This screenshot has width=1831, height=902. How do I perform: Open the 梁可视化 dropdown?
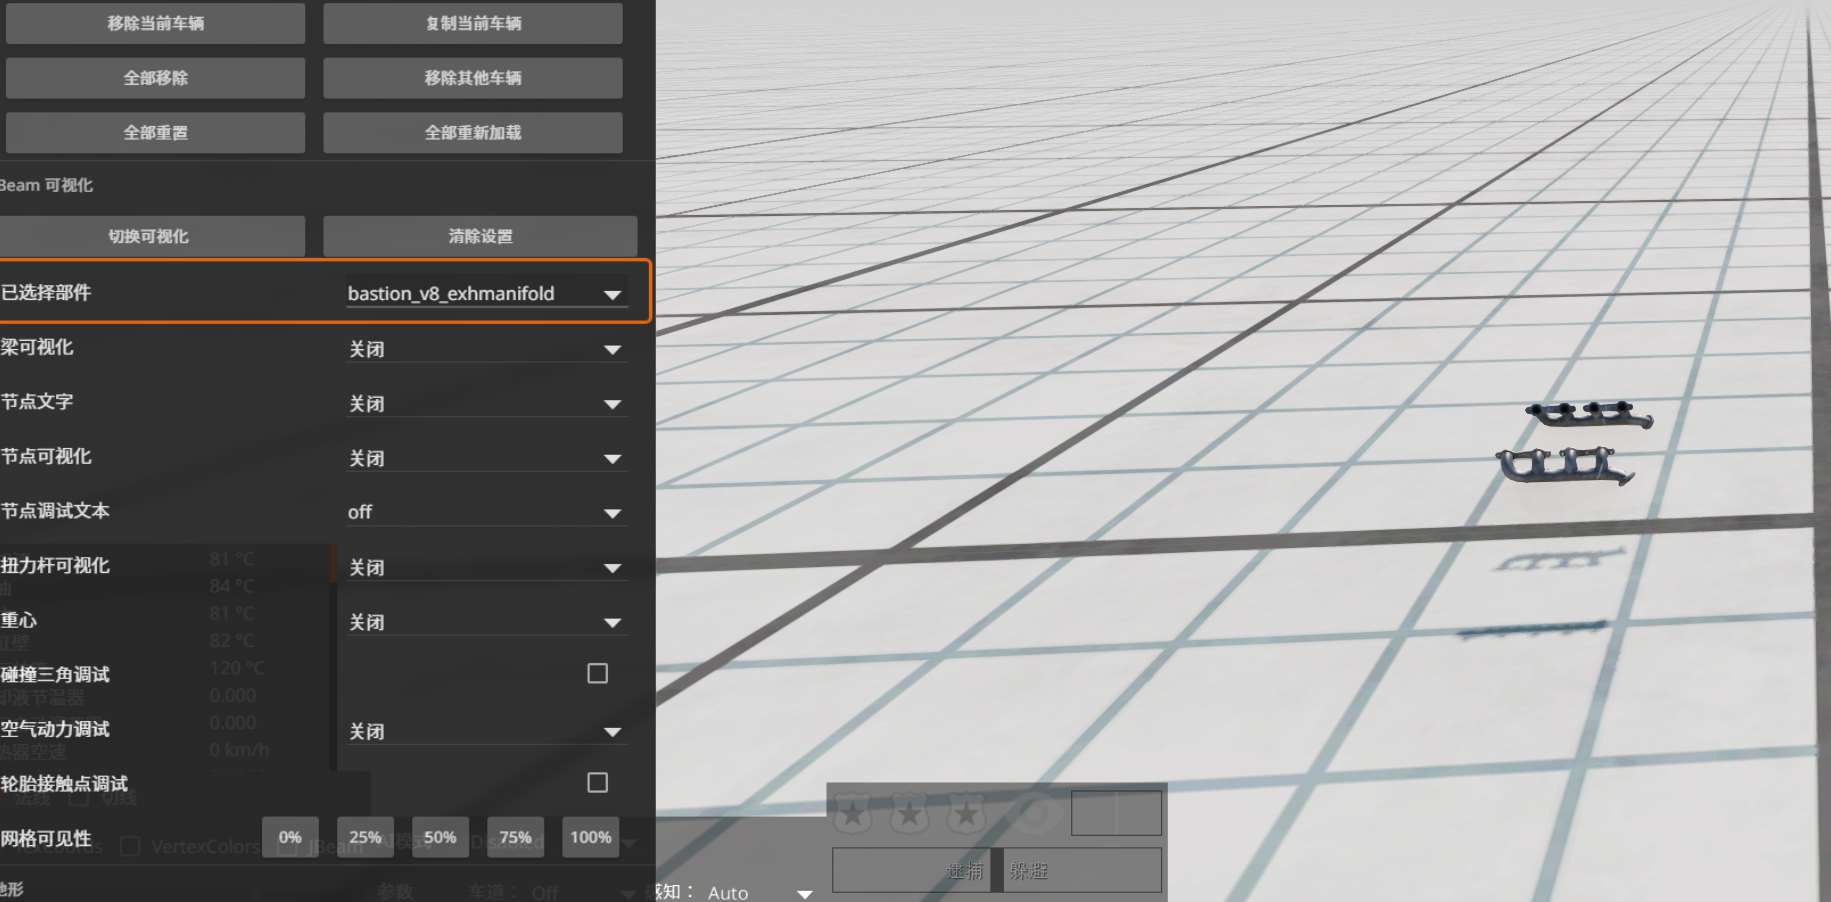487,349
